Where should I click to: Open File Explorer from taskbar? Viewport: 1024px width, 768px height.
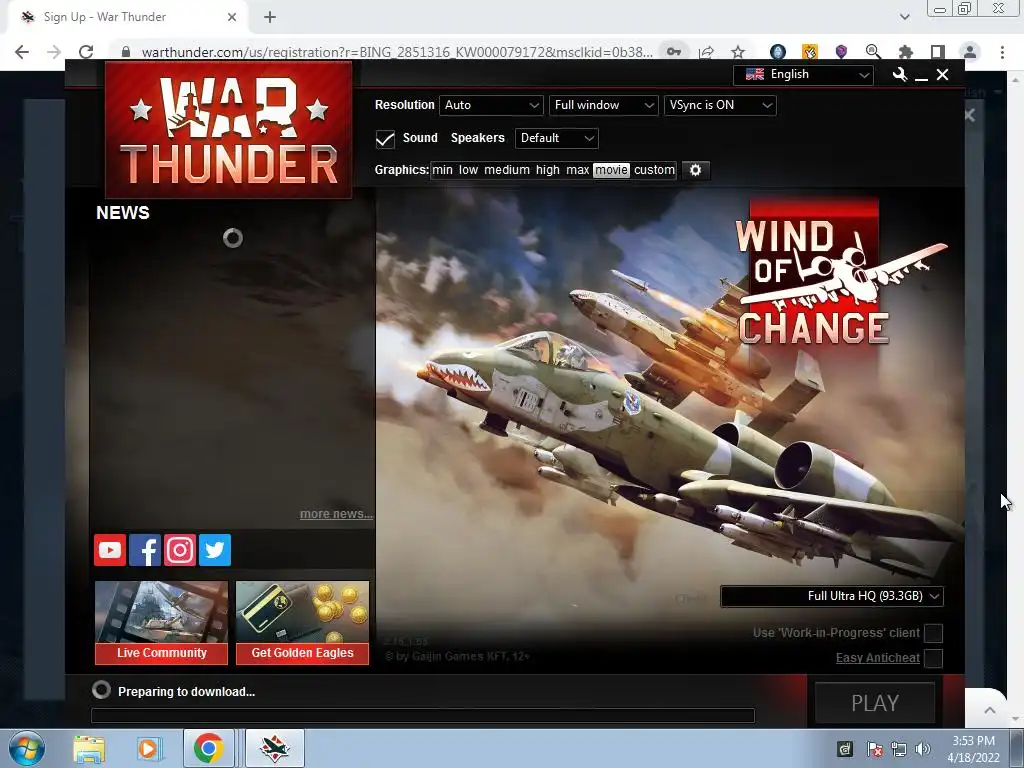pyautogui.click(x=89, y=749)
